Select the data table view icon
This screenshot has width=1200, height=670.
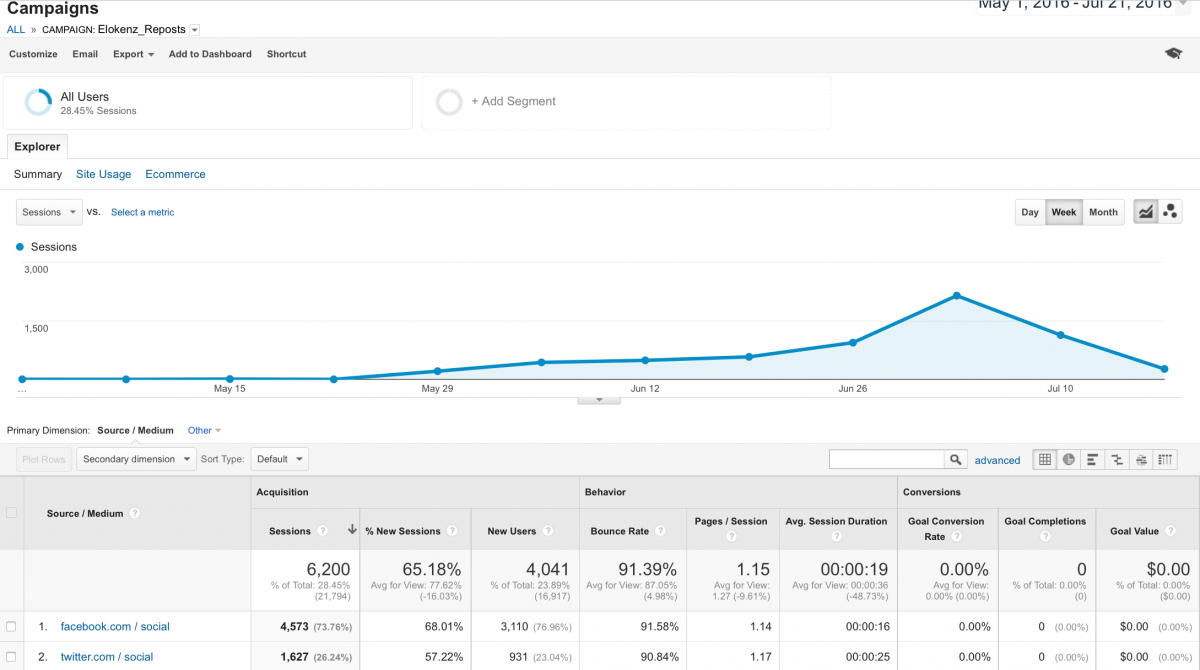pyautogui.click(x=1045, y=459)
